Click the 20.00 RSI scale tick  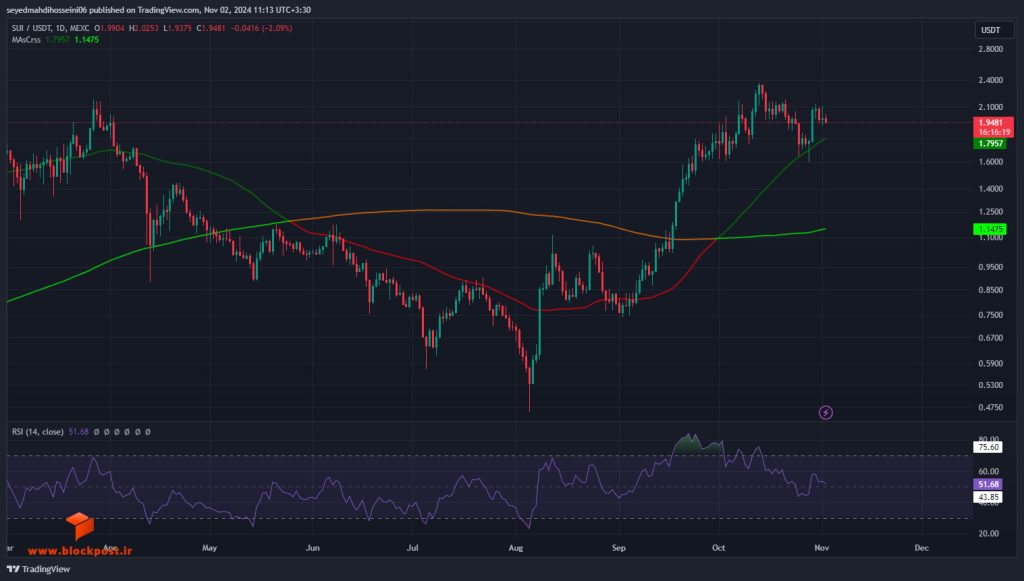pyautogui.click(x=988, y=533)
